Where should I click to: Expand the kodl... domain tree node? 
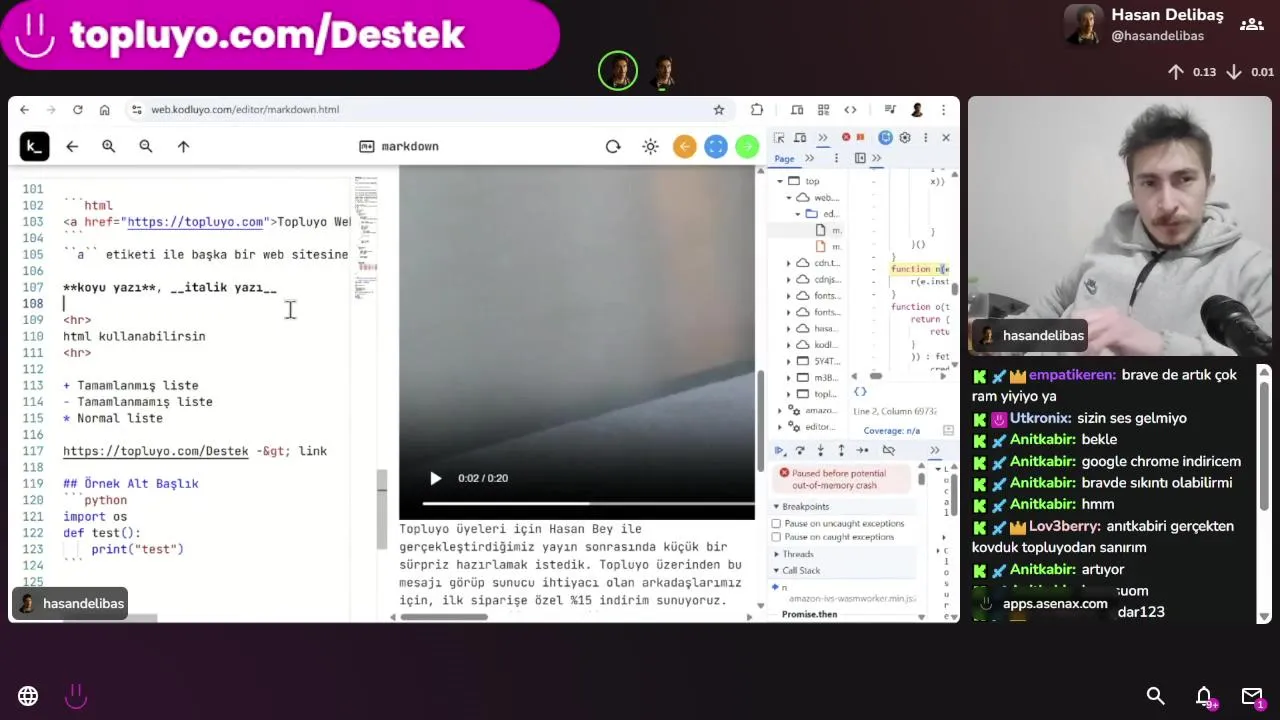coord(789,345)
